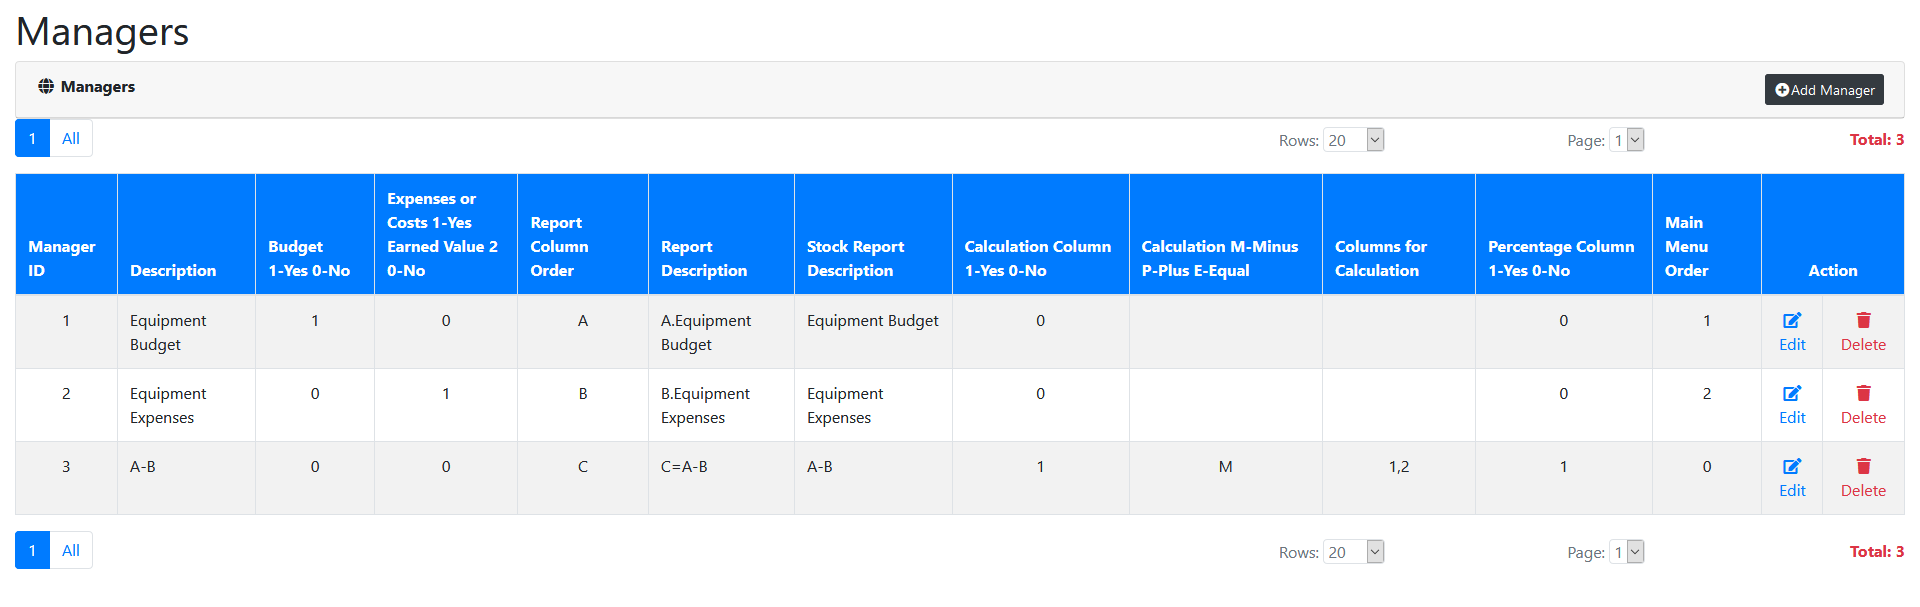This screenshot has height=607, width=1920.
Task: Click edit icon for the A-B row
Action: tap(1792, 467)
